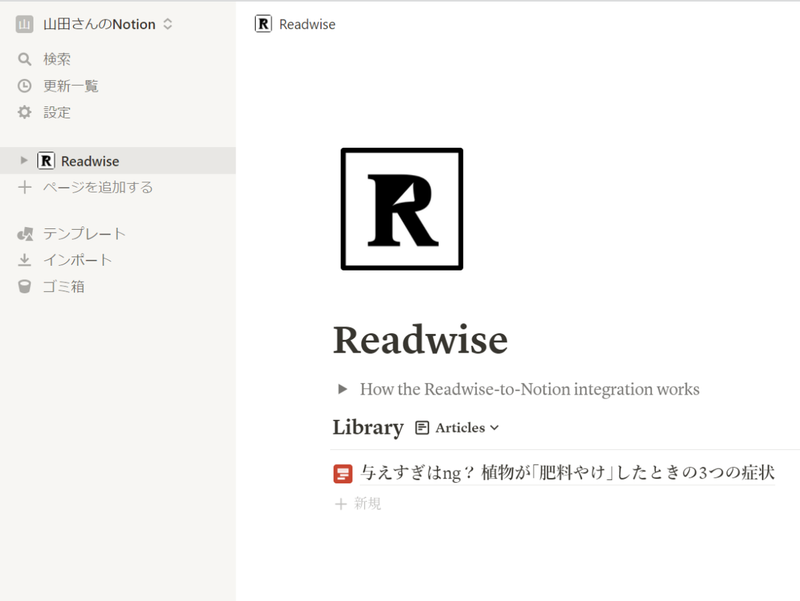
Task: Click 新規 to add new entry
Action: 367,504
